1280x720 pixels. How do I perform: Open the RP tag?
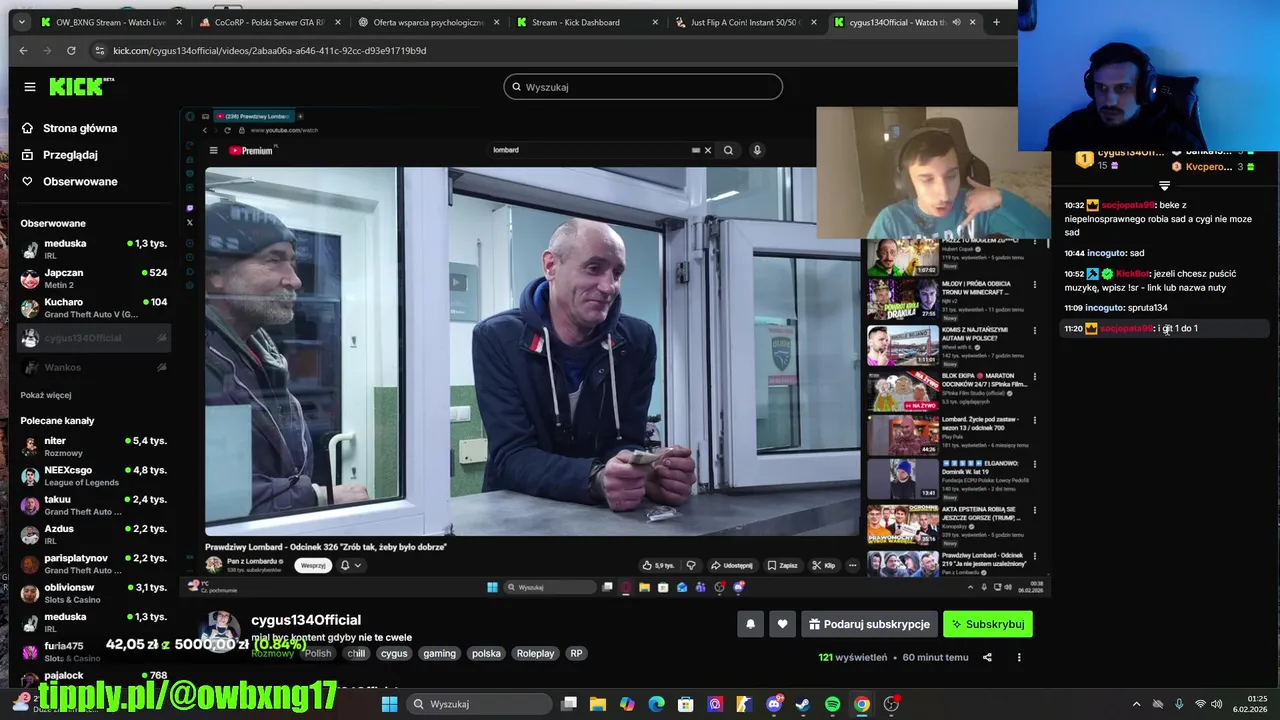[x=576, y=654]
